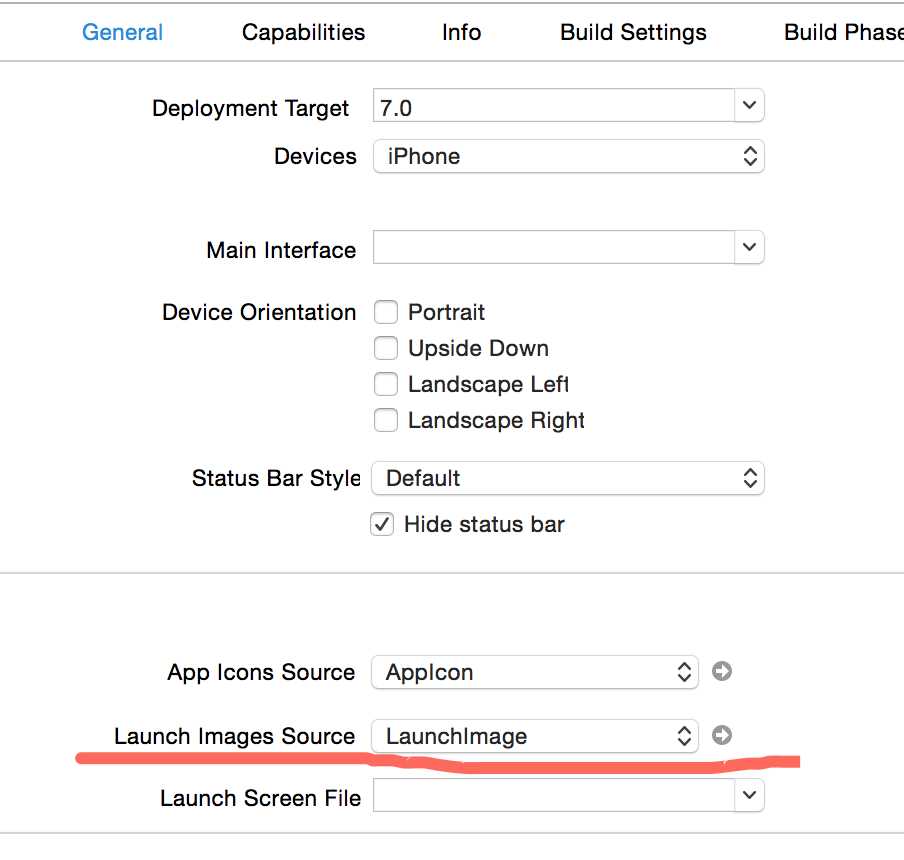Switch to the Capabilities tab

pyautogui.click(x=303, y=32)
